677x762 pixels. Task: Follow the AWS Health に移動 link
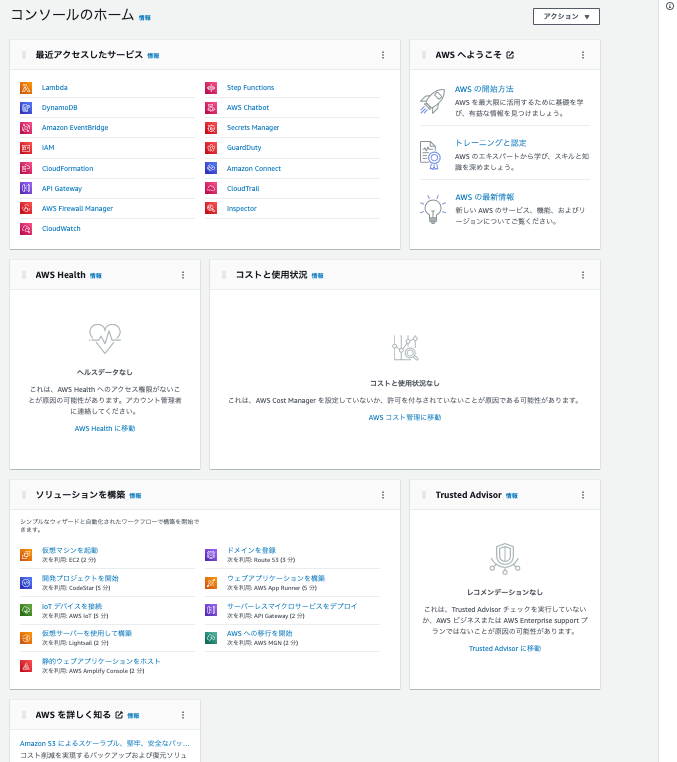[105, 428]
